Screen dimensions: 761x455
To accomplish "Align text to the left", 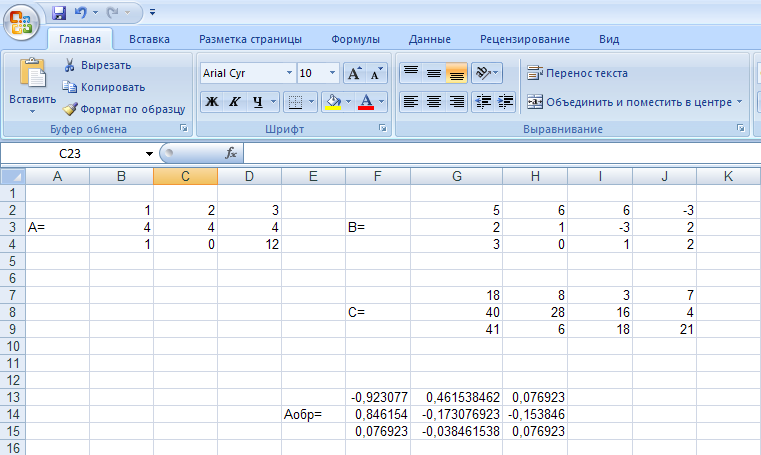I will [411, 102].
